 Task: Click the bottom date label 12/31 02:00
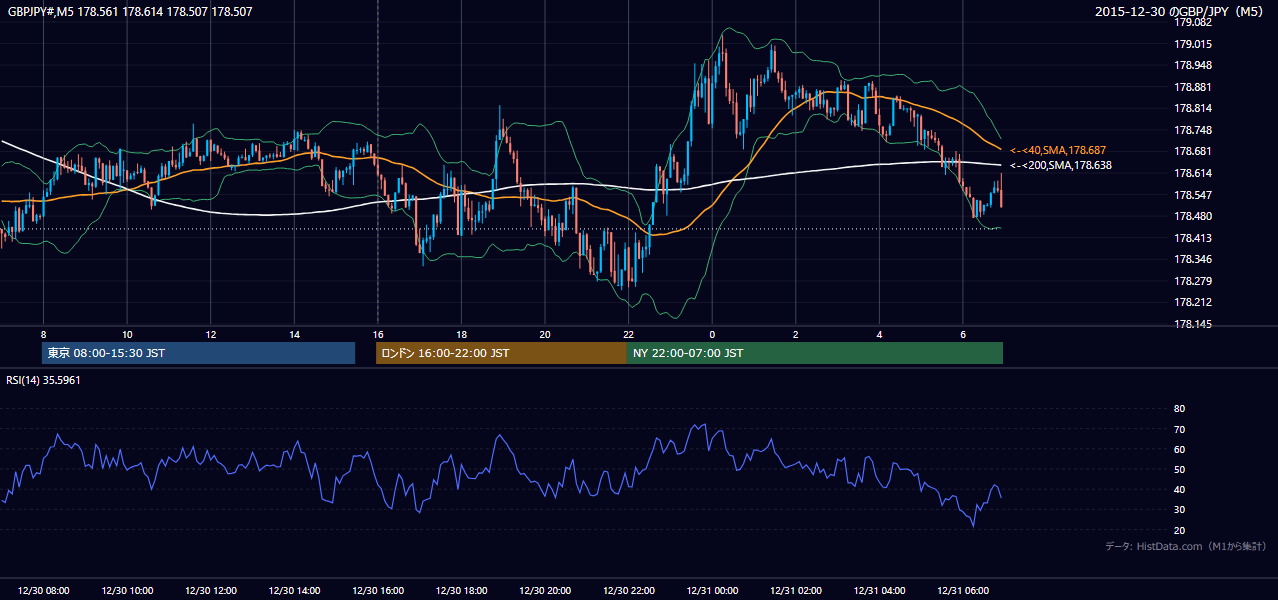(x=795, y=591)
